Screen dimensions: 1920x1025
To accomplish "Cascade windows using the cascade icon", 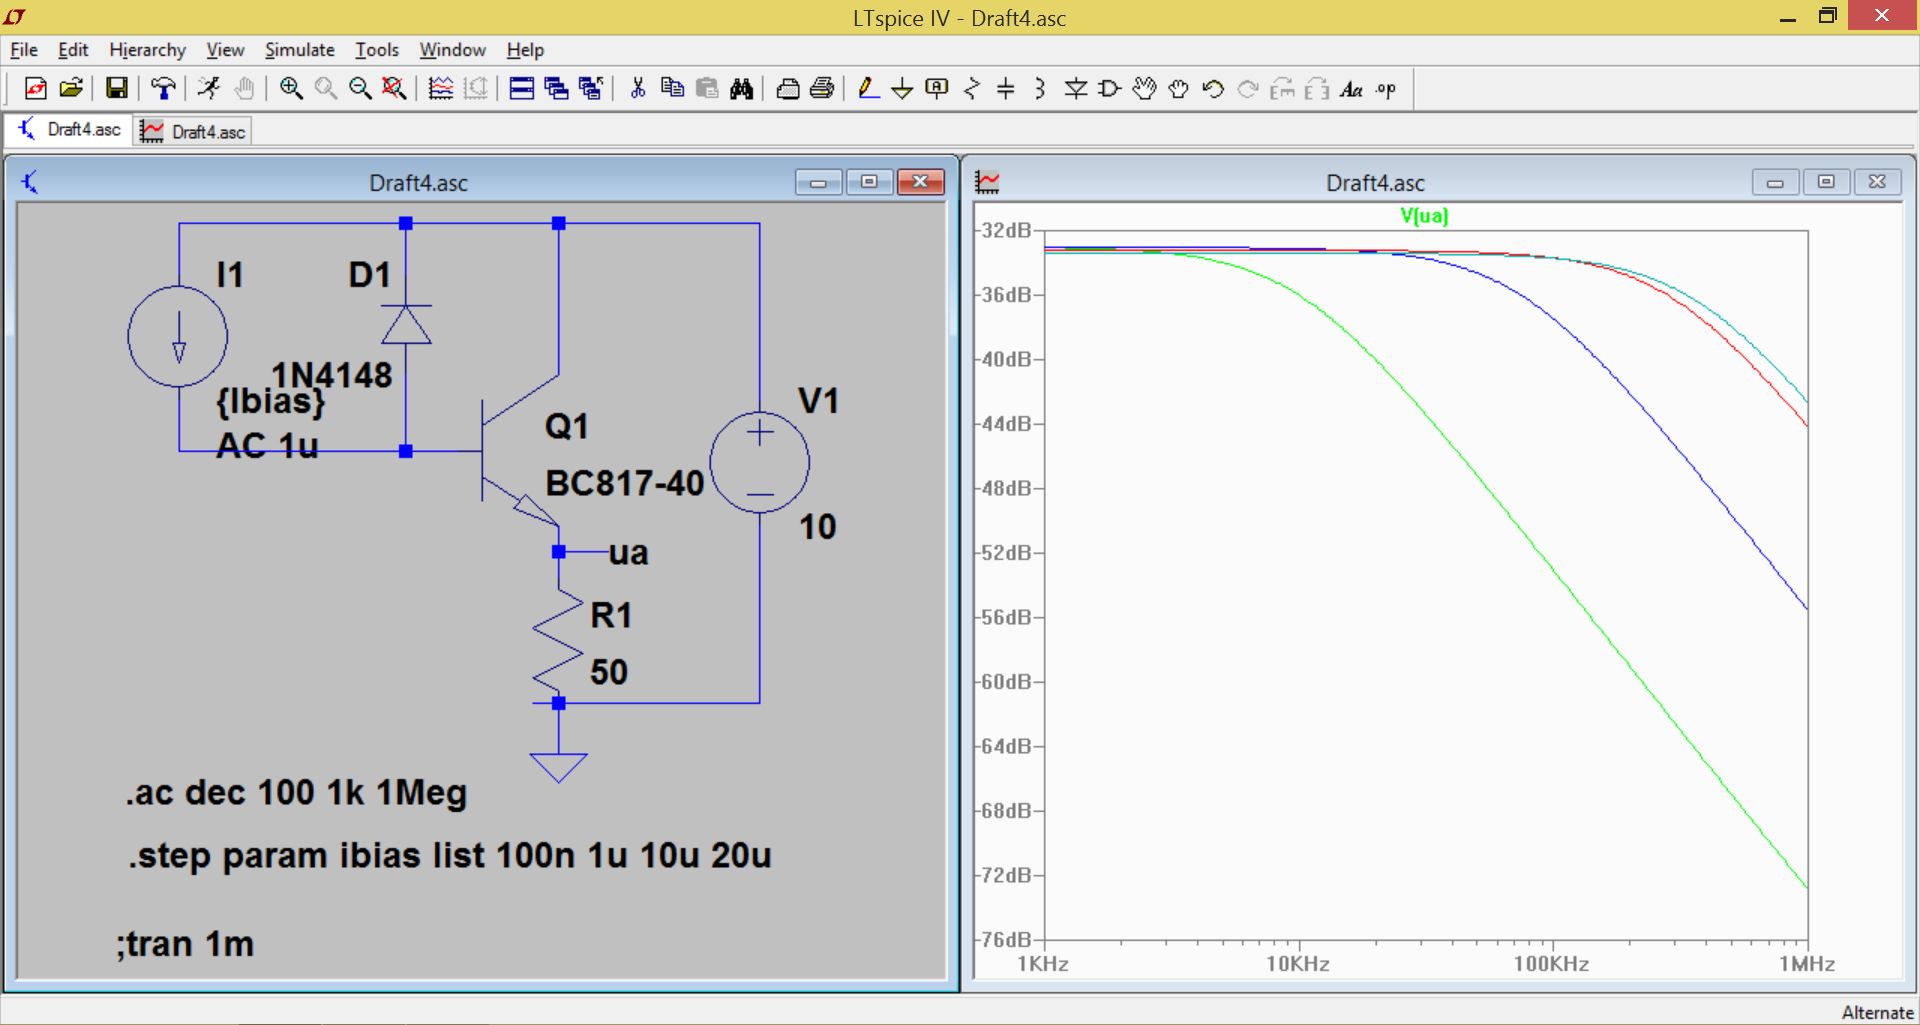I will (557, 89).
